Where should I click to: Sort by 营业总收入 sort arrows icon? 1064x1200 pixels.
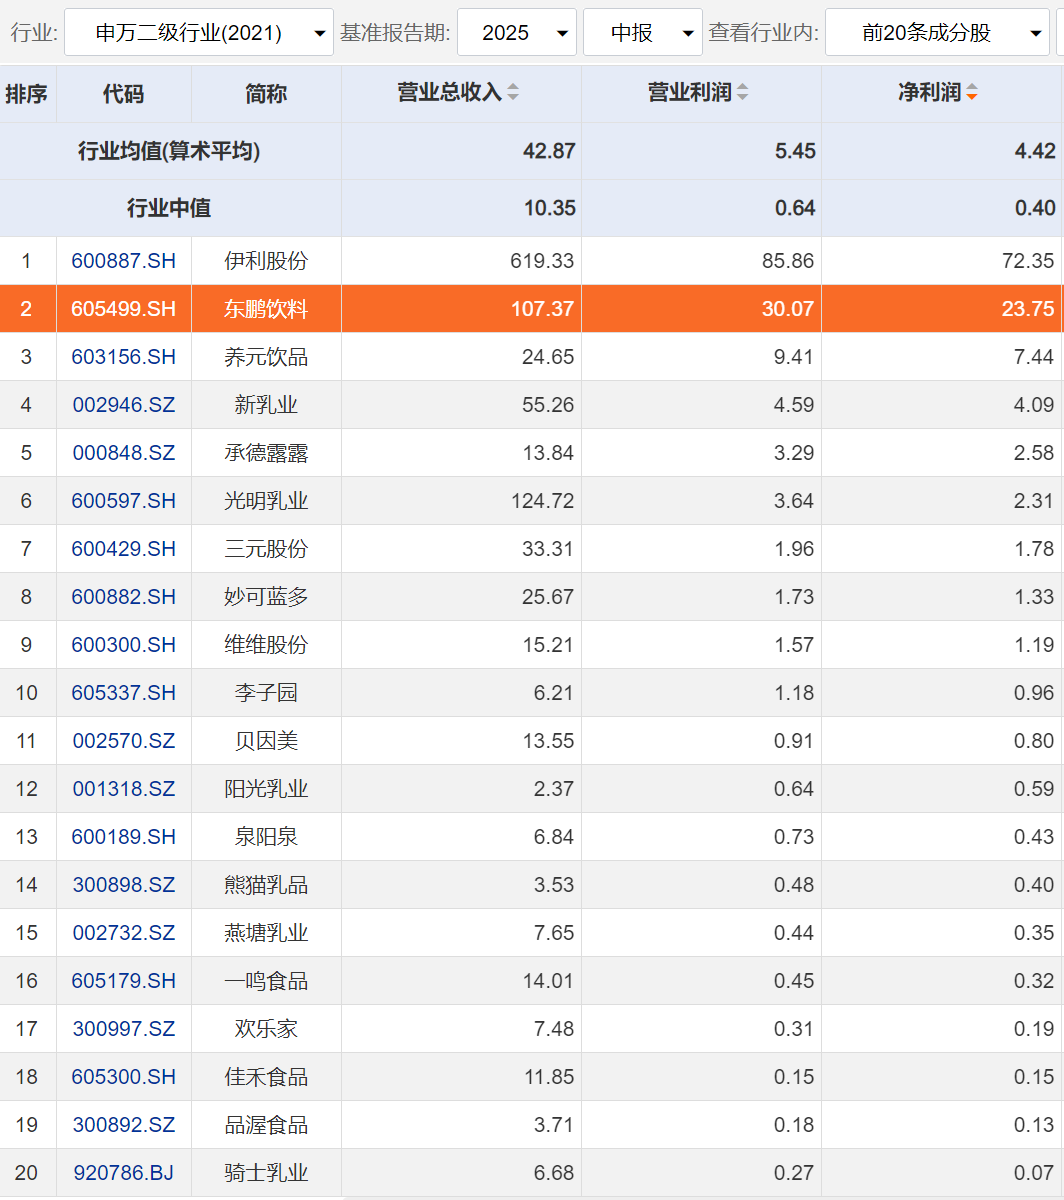click(513, 93)
